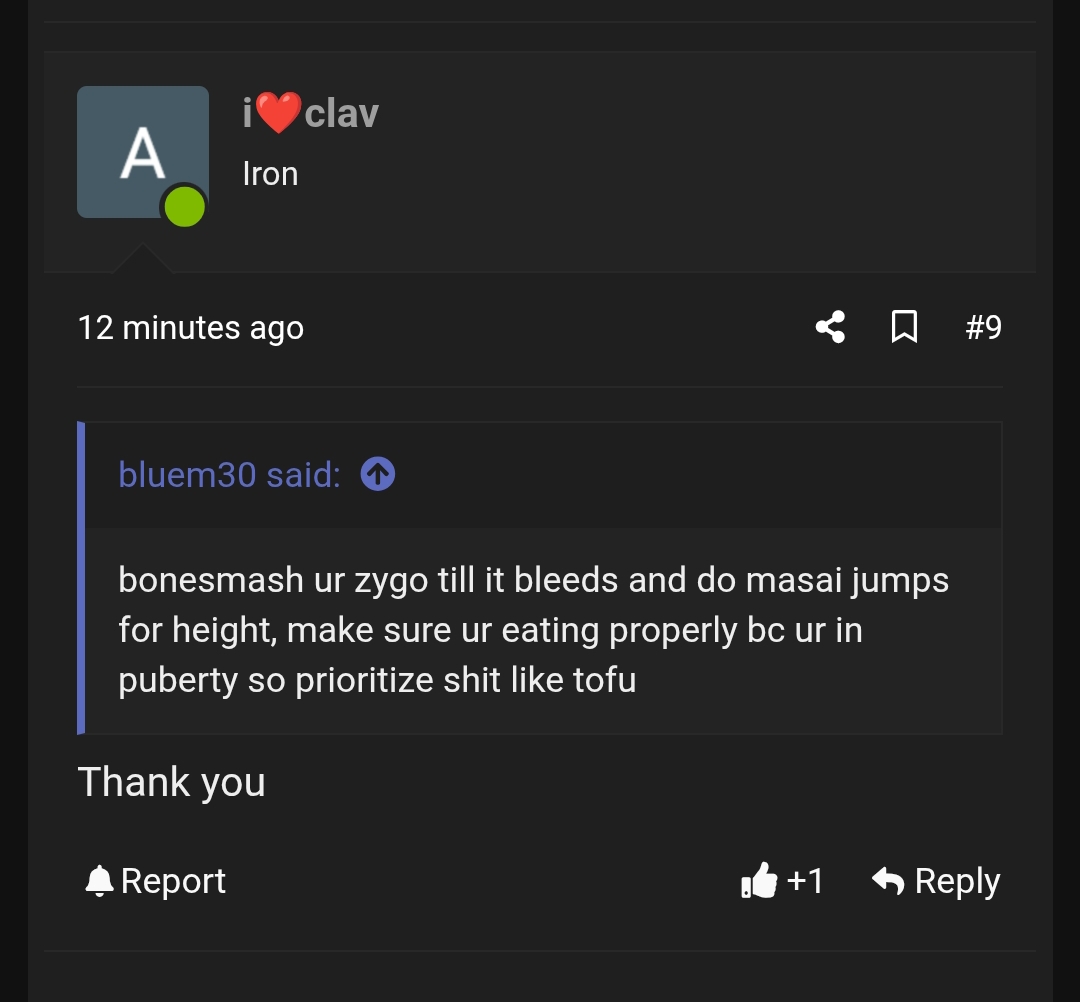Toggle the bookmark on this post
1080x1002 pixels.
coord(905,327)
